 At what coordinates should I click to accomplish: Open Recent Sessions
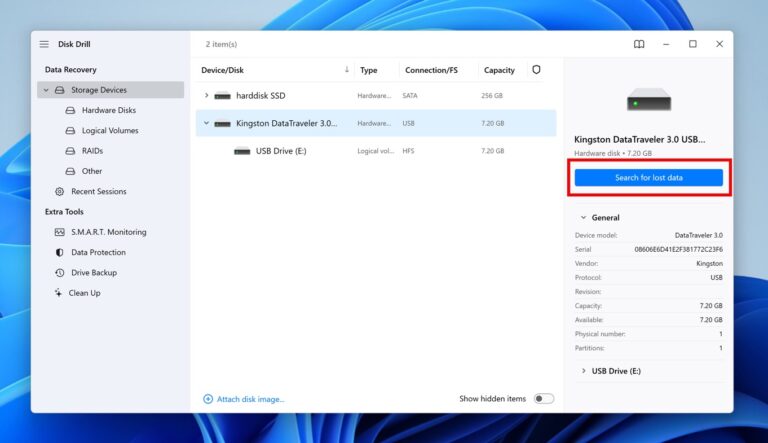coord(99,192)
